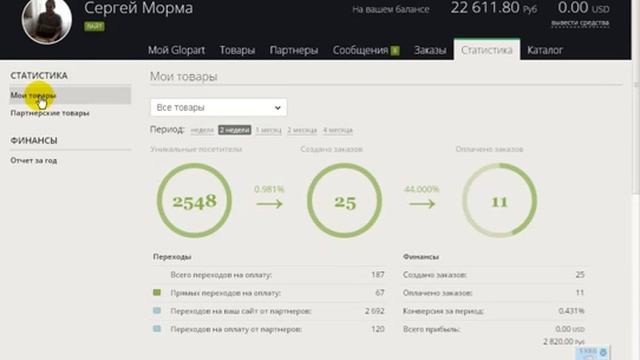The image size is (640, 360).
Task: Open the Товары navigation tab
Action: [237, 50]
